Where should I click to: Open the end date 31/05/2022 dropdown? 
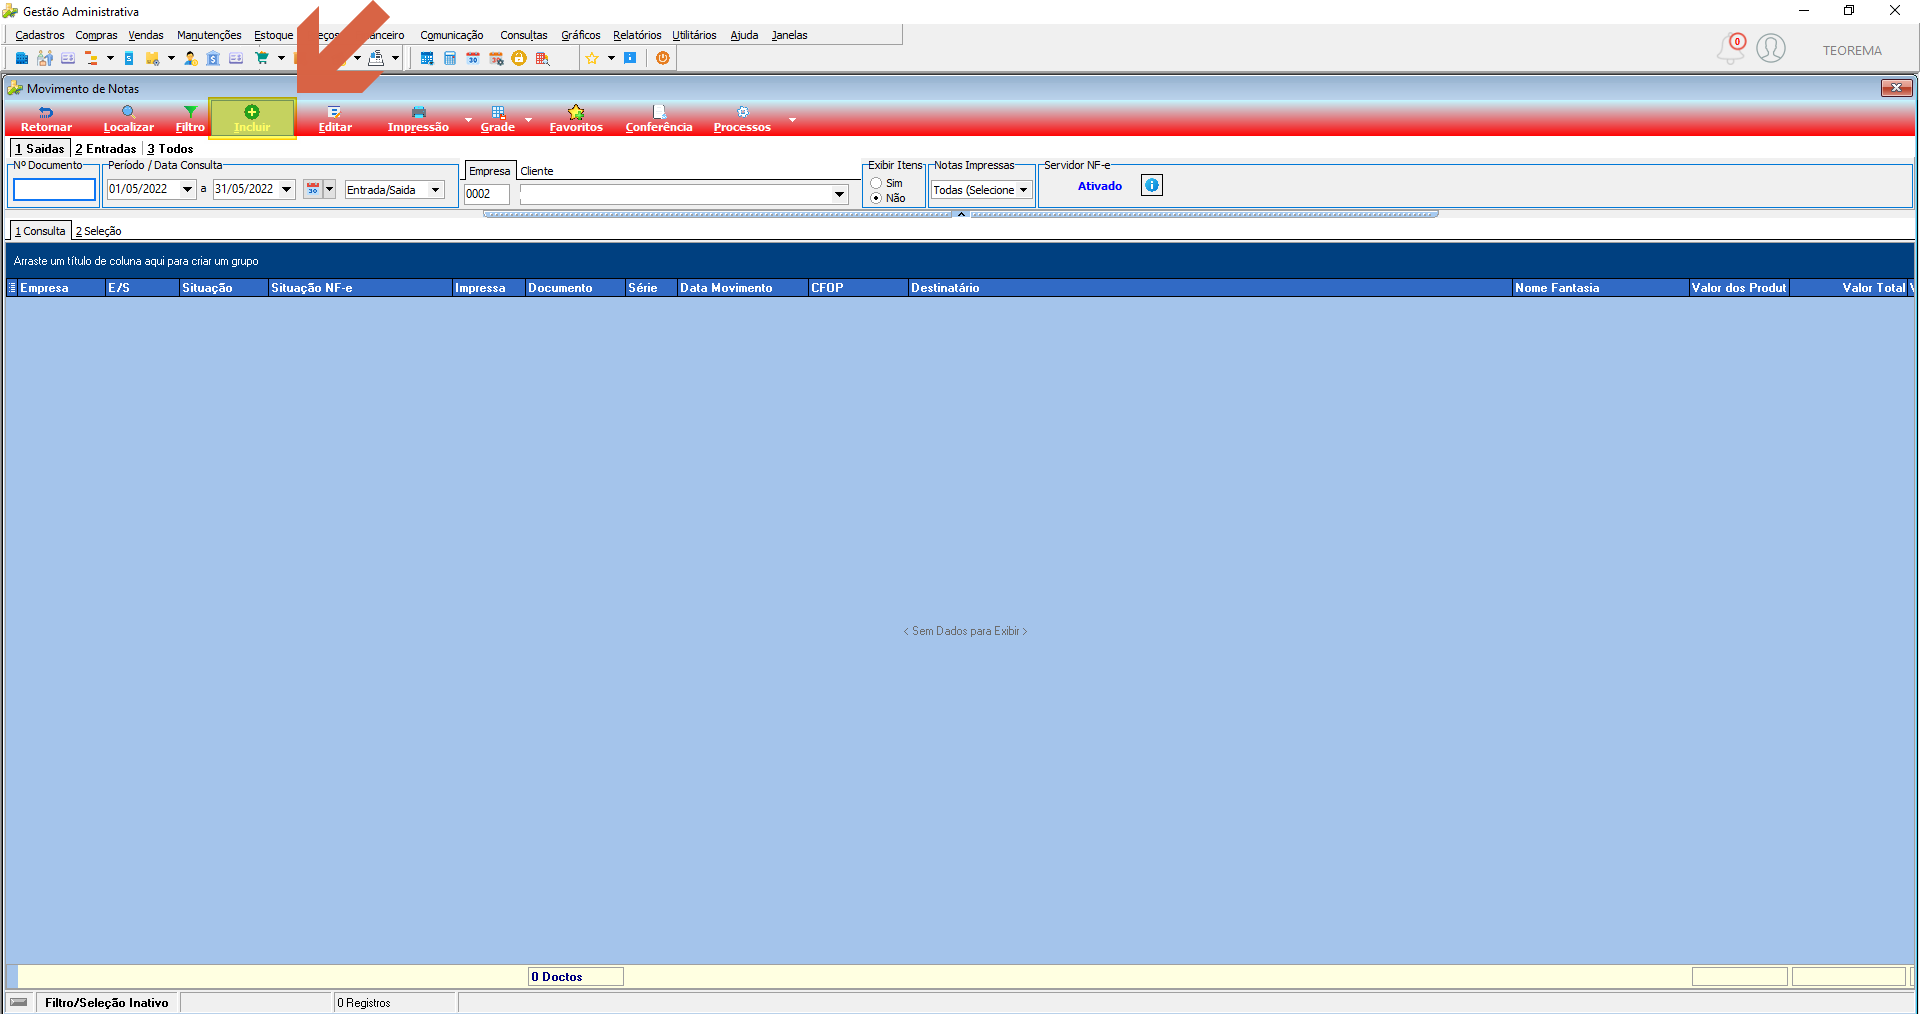click(287, 189)
